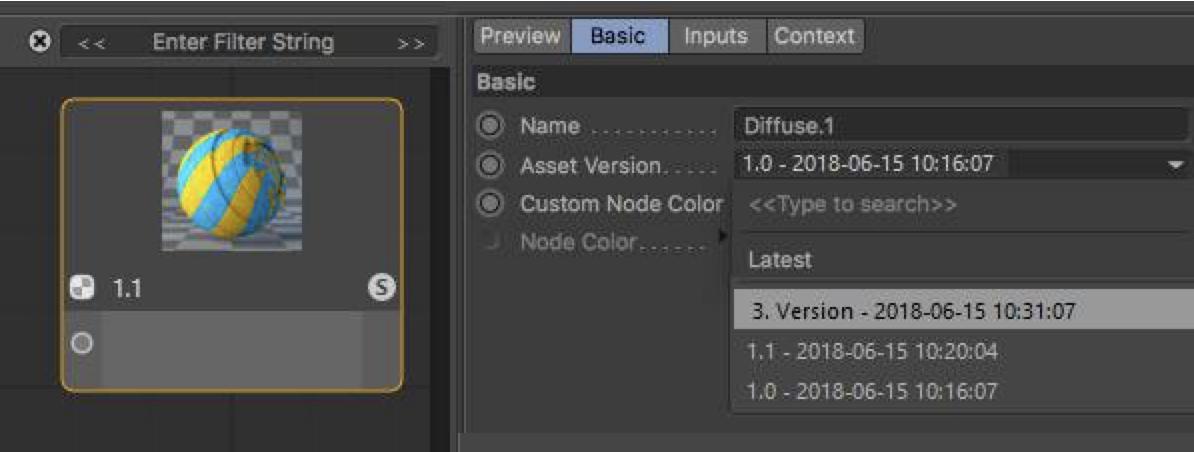Viewport: 1194px width, 452px height.
Task: Select 3. Version from the version list
Action: (912, 311)
